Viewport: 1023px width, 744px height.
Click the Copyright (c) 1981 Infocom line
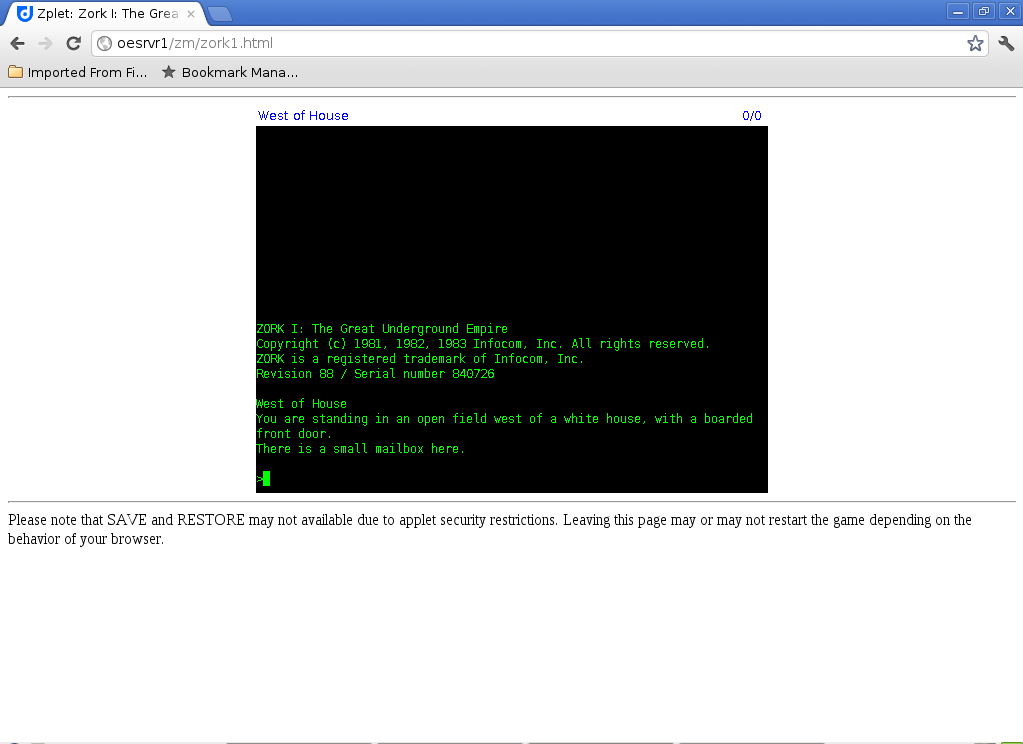[483, 344]
